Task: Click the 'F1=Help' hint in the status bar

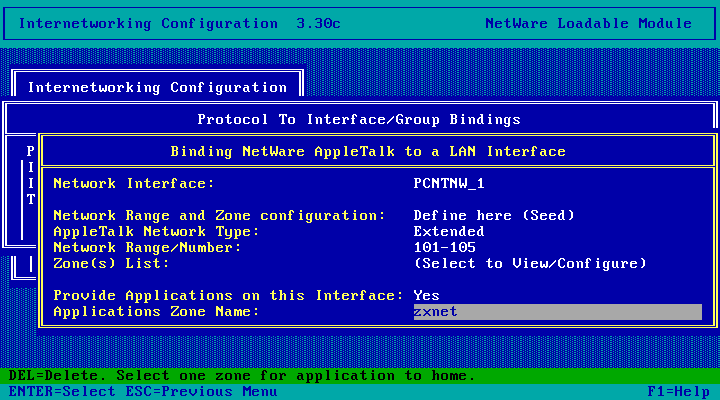Action: tap(679, 392)
